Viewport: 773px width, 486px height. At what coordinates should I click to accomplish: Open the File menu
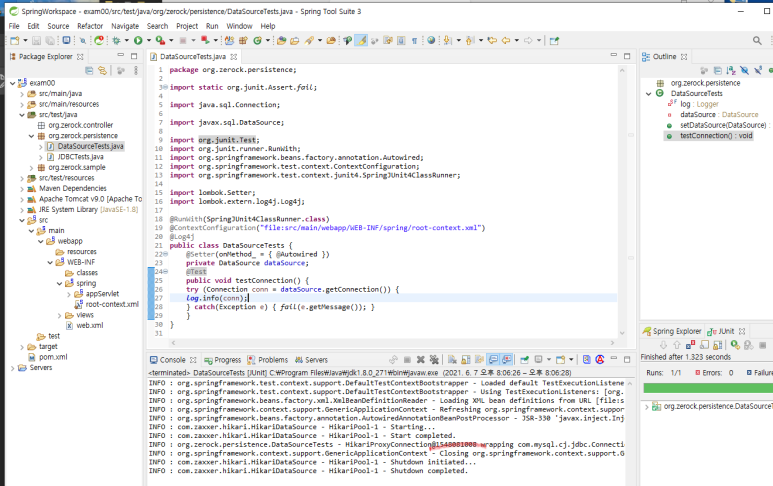click(x=14, y=26)
